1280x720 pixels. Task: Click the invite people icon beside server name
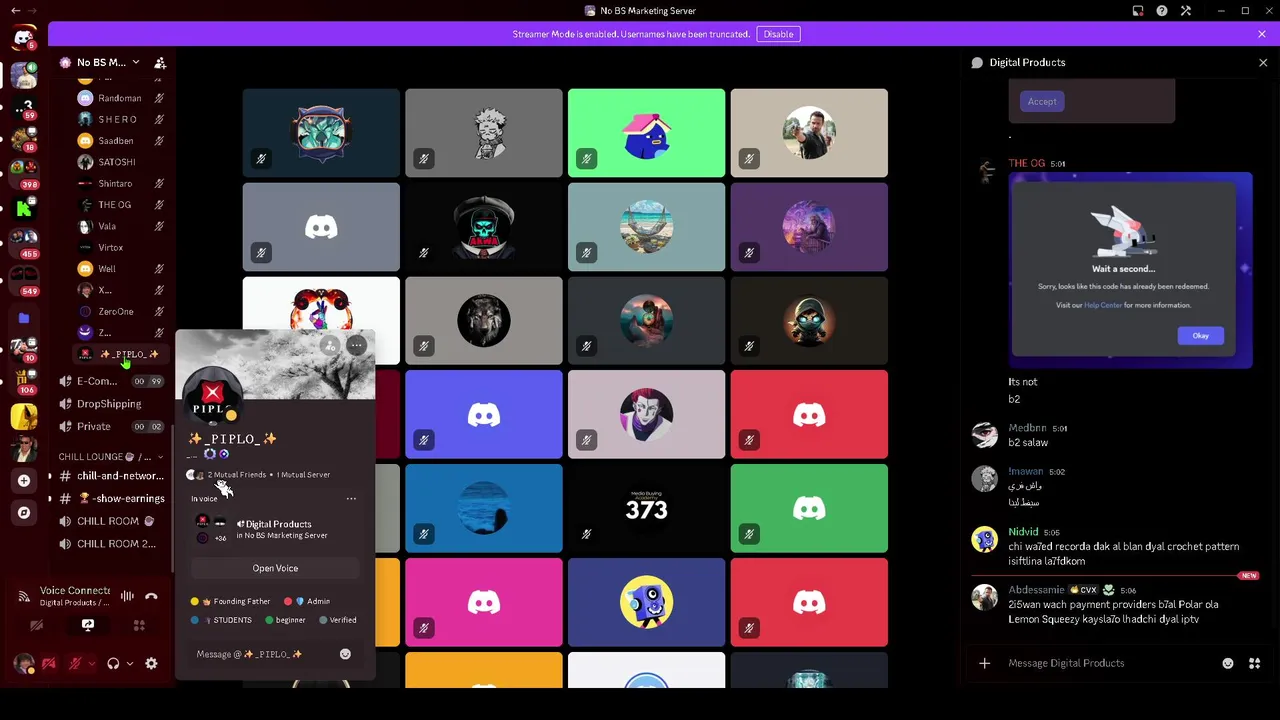pos(160,62)
